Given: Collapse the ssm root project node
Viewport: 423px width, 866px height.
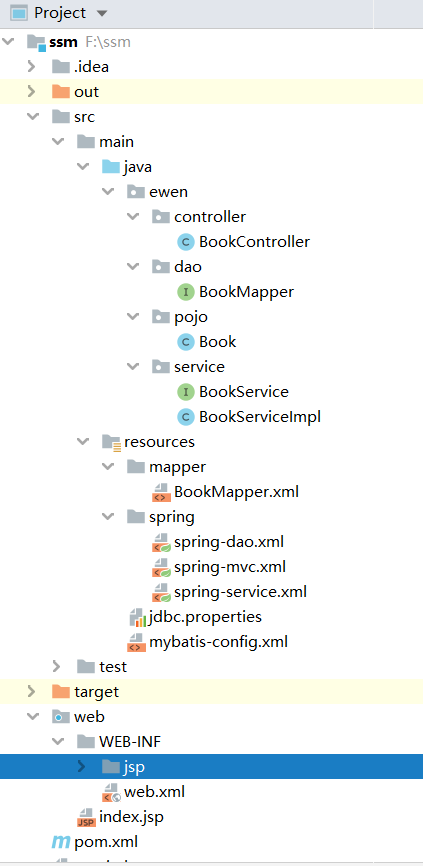Looking at the screenshot, I should coord(8,42).
